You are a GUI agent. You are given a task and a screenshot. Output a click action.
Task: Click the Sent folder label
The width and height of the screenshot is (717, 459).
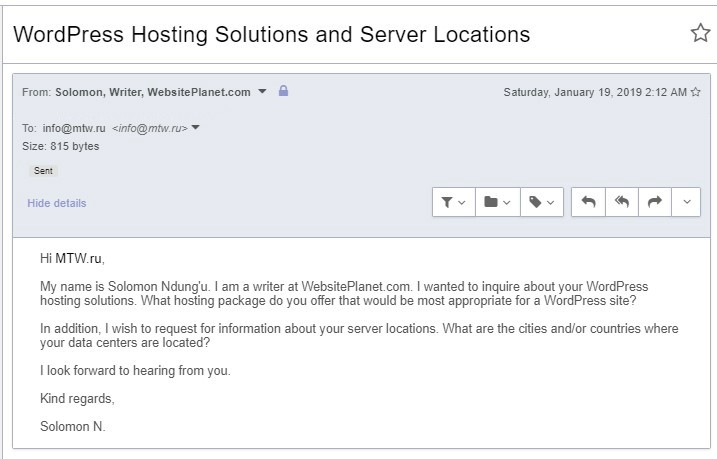(x=43, y=171)
